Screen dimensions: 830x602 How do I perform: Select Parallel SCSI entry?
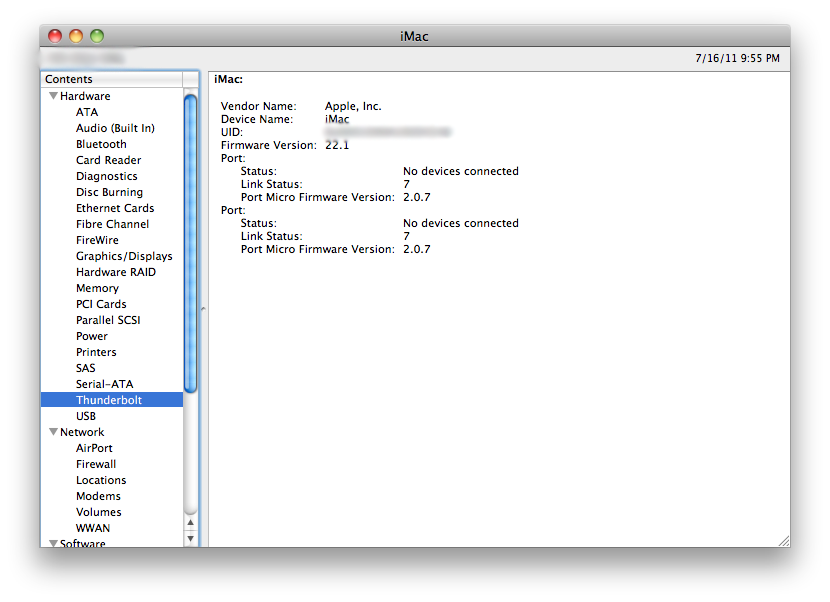click(x=108, y=320)
